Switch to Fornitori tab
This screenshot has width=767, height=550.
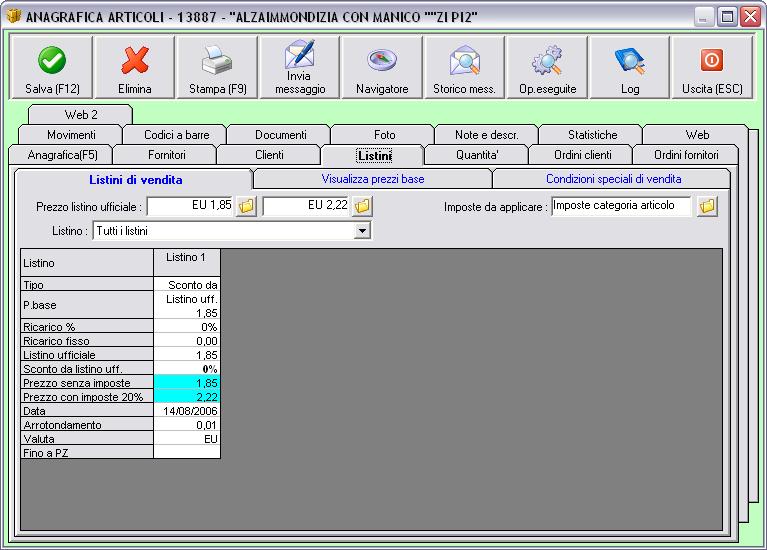166,155
